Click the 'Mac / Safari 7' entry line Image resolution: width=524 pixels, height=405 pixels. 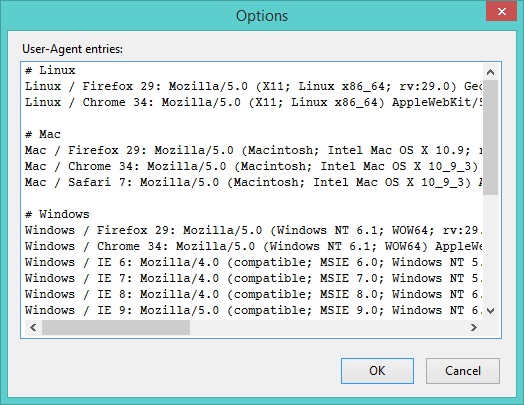pos(253,182)
